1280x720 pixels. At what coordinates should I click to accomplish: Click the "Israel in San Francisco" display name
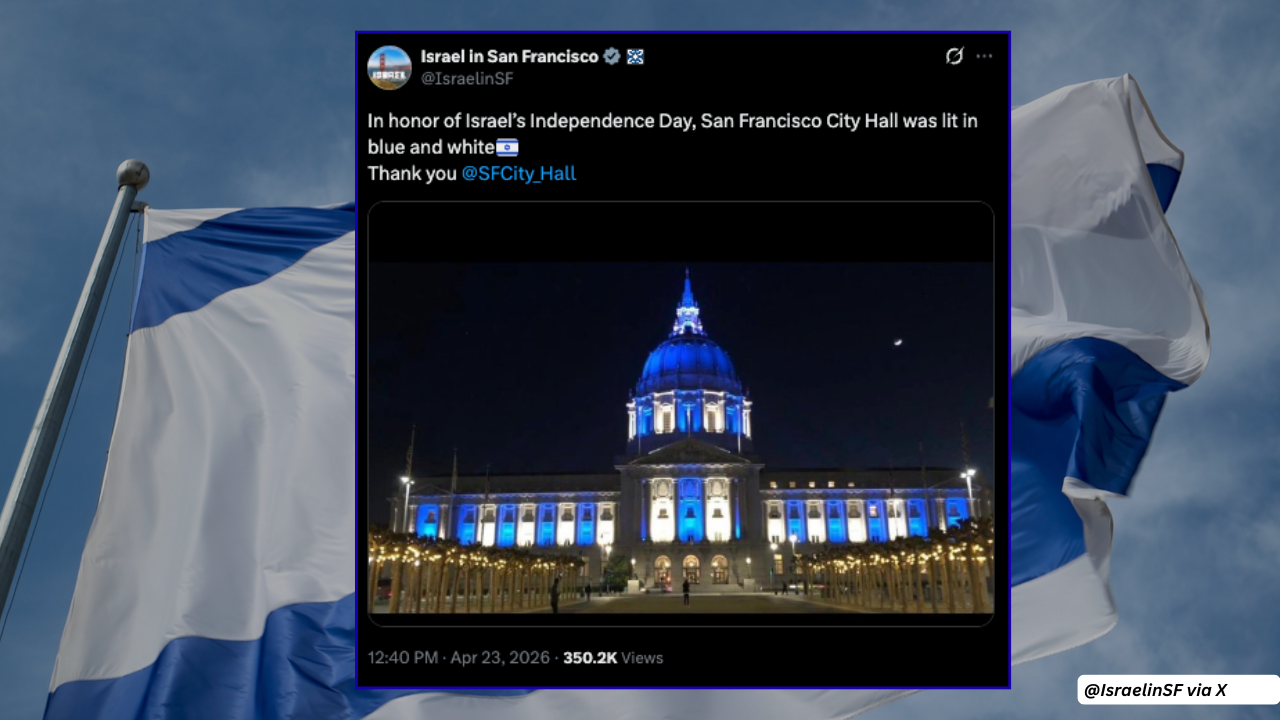coord(509,57)
